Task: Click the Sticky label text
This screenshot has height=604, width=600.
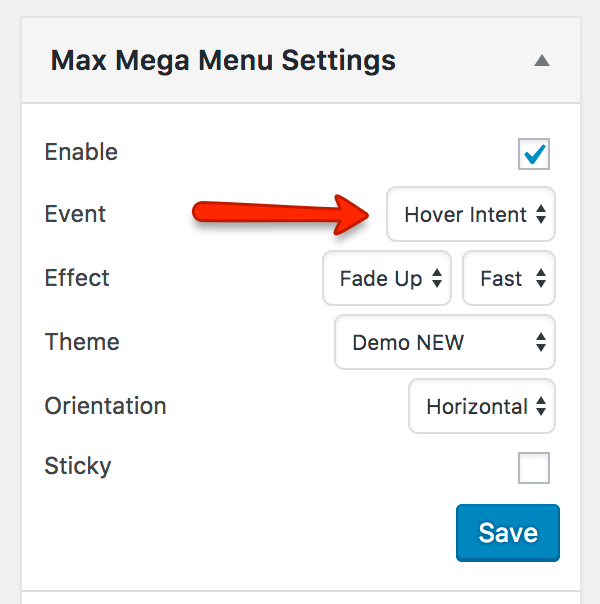Action: coord(78,466)
